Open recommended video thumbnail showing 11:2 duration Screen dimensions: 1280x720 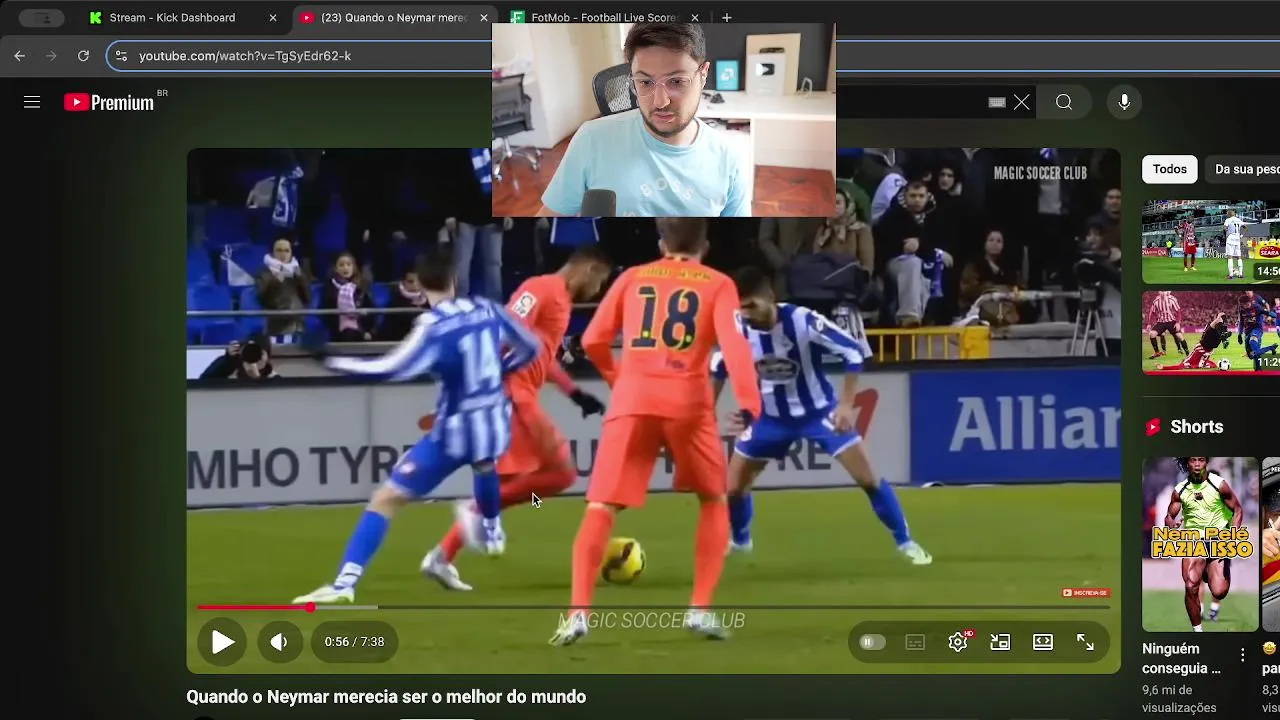(x=1211, y=333)
